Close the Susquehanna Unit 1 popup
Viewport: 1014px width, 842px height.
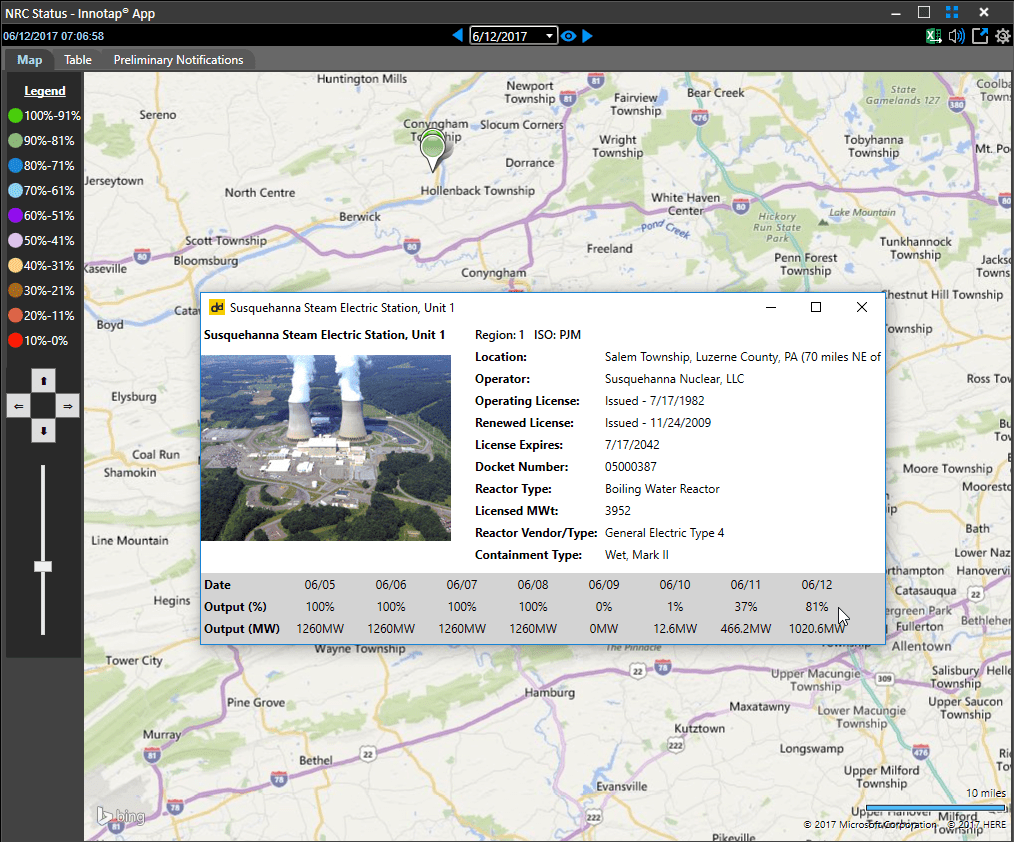click(x=862, y=307)
